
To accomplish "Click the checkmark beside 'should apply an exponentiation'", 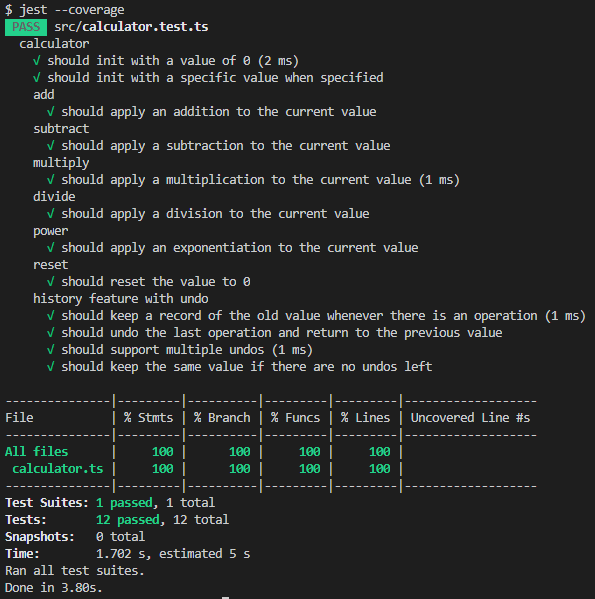I will click(x=50, y=248).
